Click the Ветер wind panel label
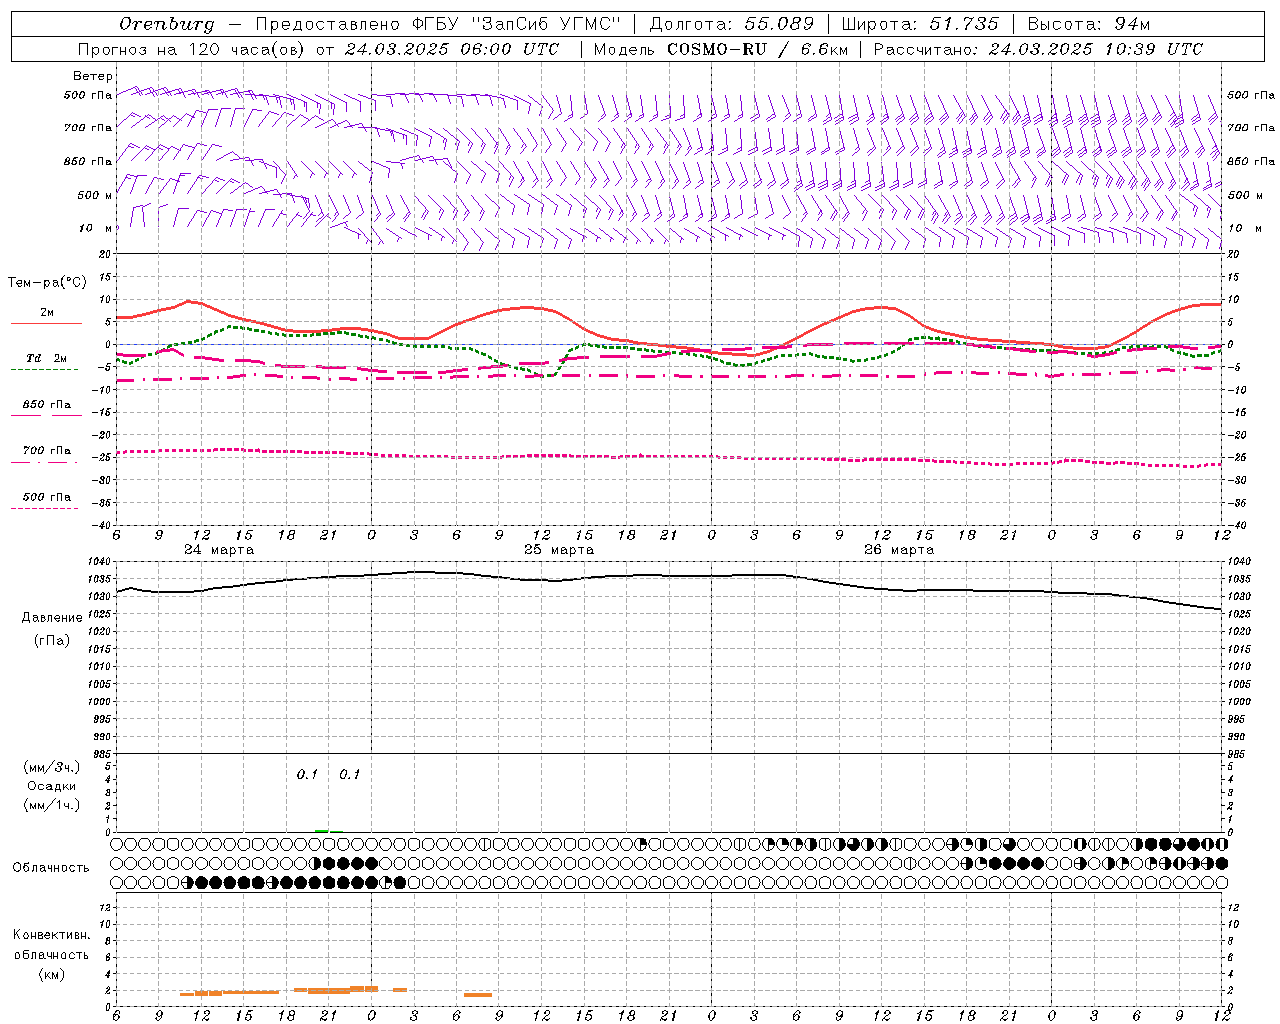This screenshot has width=1280, height=1024. coord(93,76)
